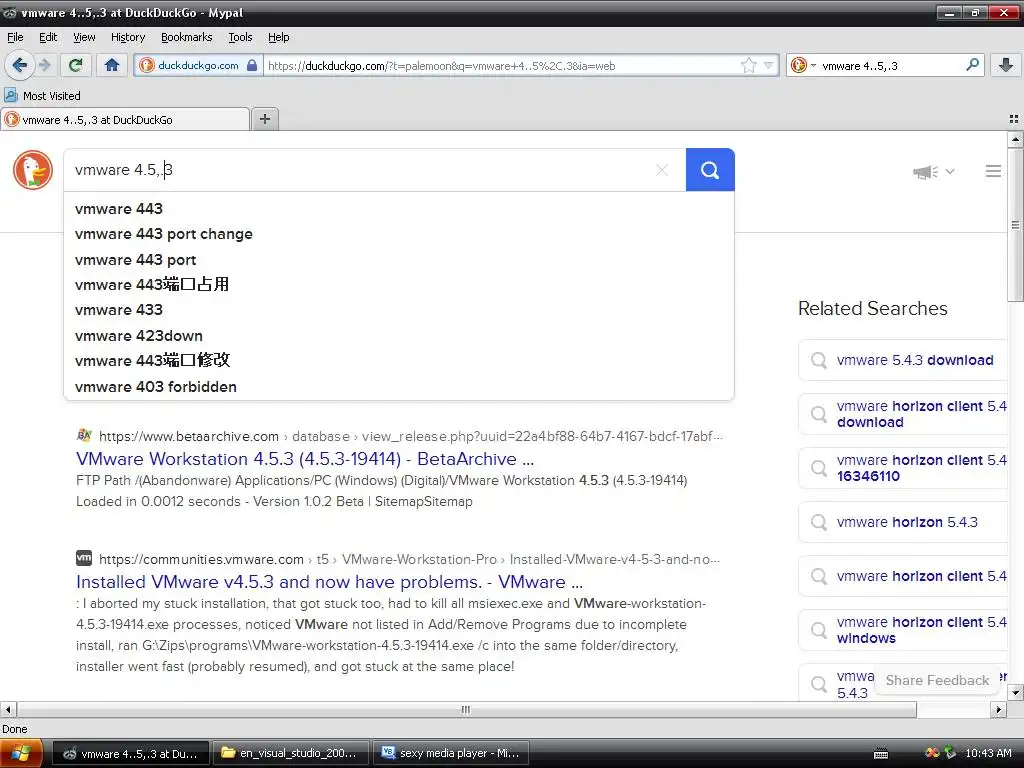The width and height of the screenshot is (1024, 768).
Task: Switch to 'sexy media player' taskbar item
Action: coord(451,754)
